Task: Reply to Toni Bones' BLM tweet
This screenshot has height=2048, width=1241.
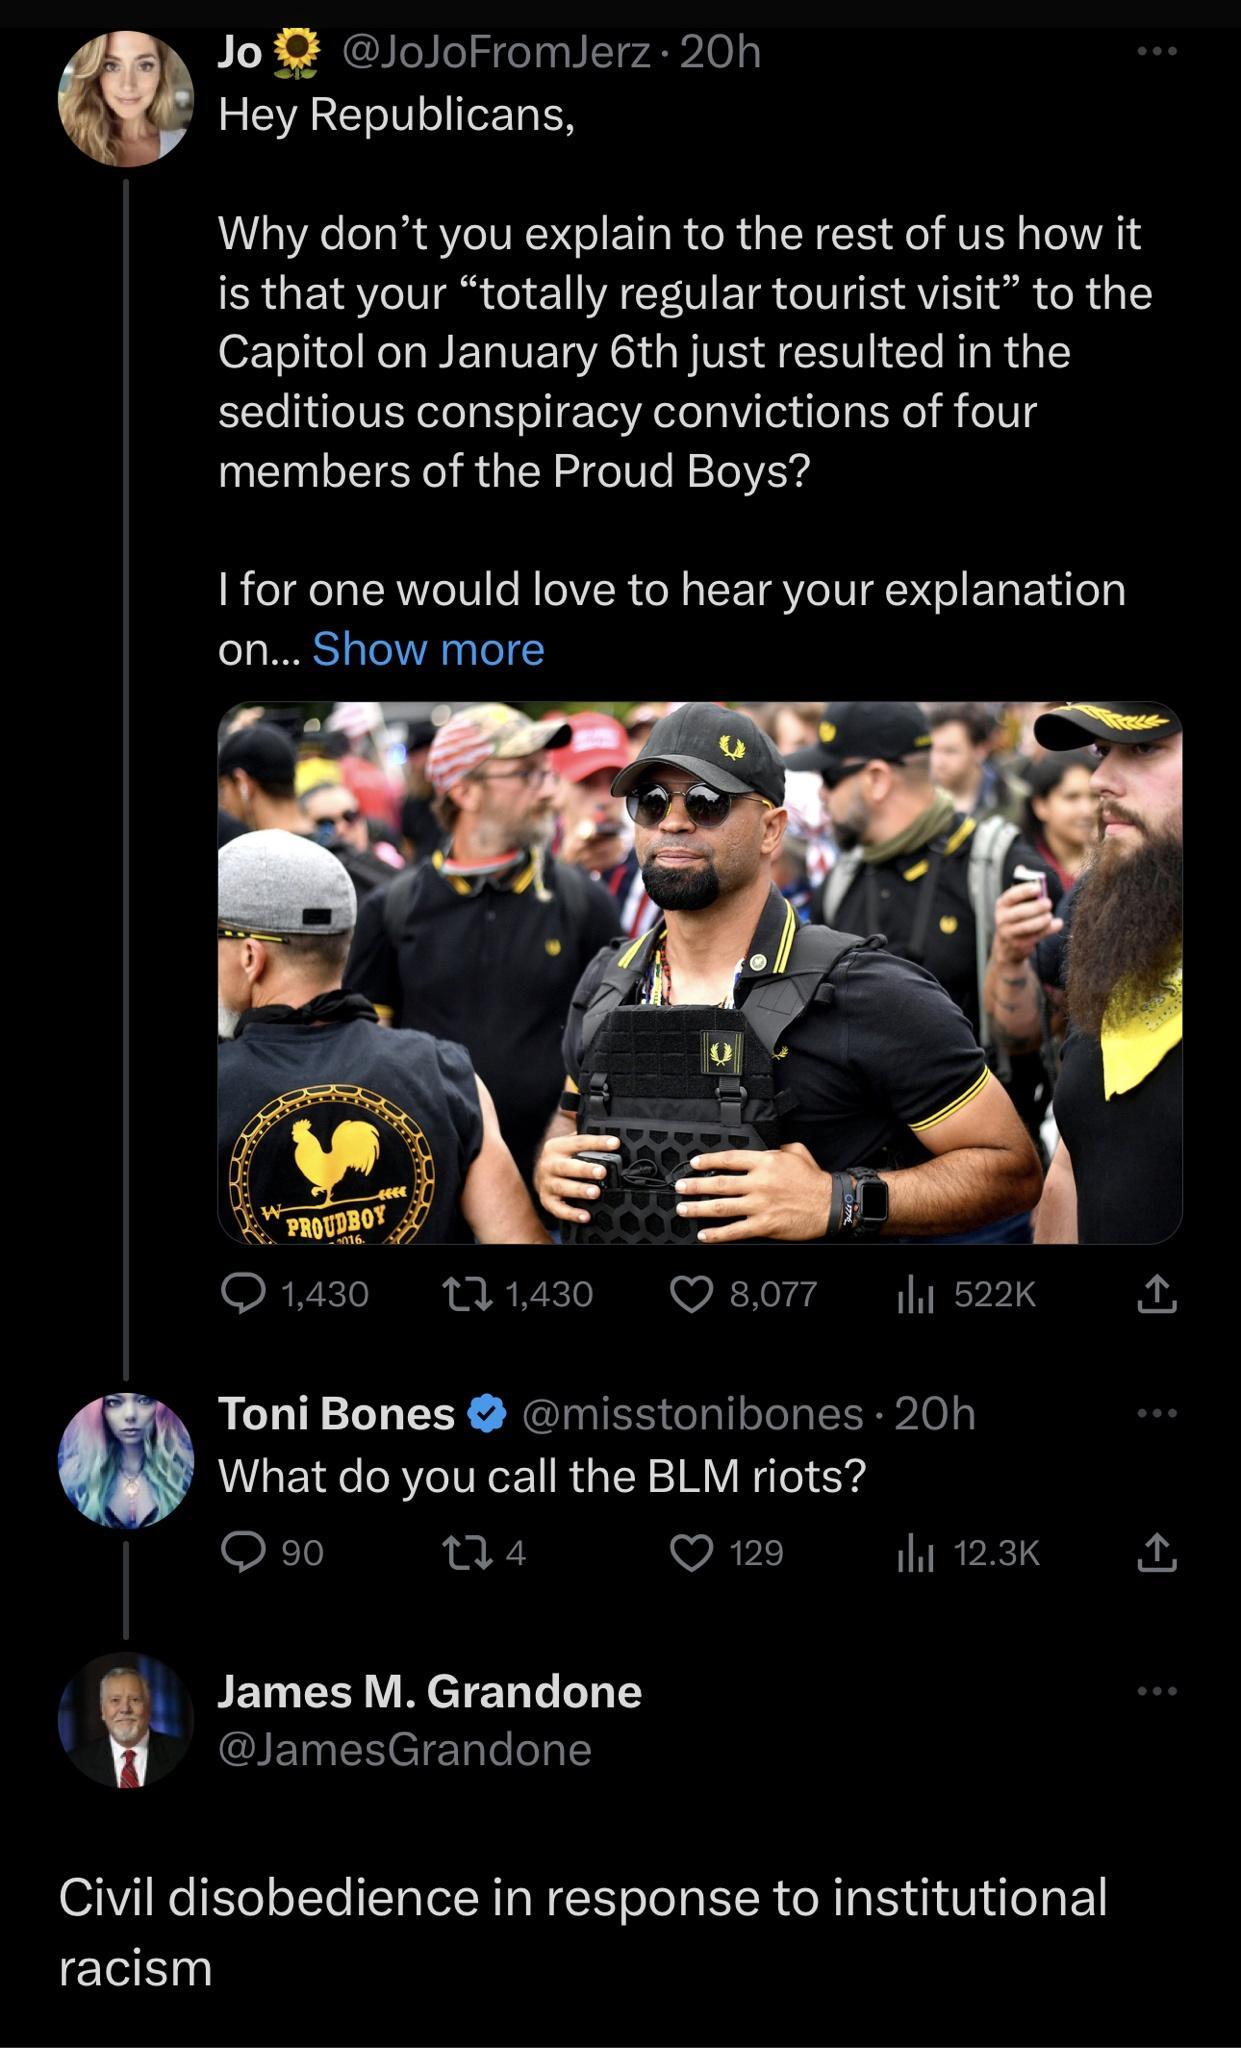Action: pyautogui.click(x=241, y=1553)
